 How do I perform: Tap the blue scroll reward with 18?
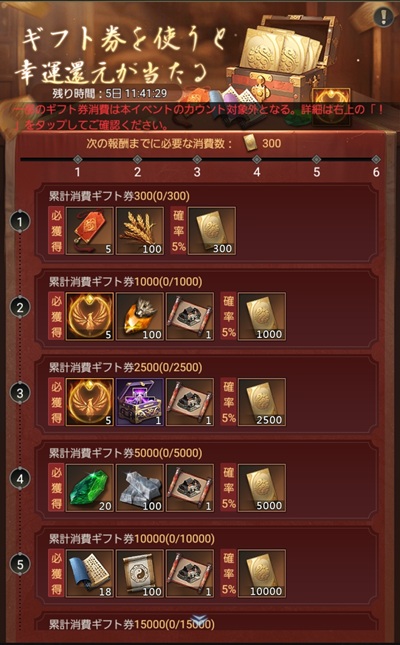click(90, 573)
